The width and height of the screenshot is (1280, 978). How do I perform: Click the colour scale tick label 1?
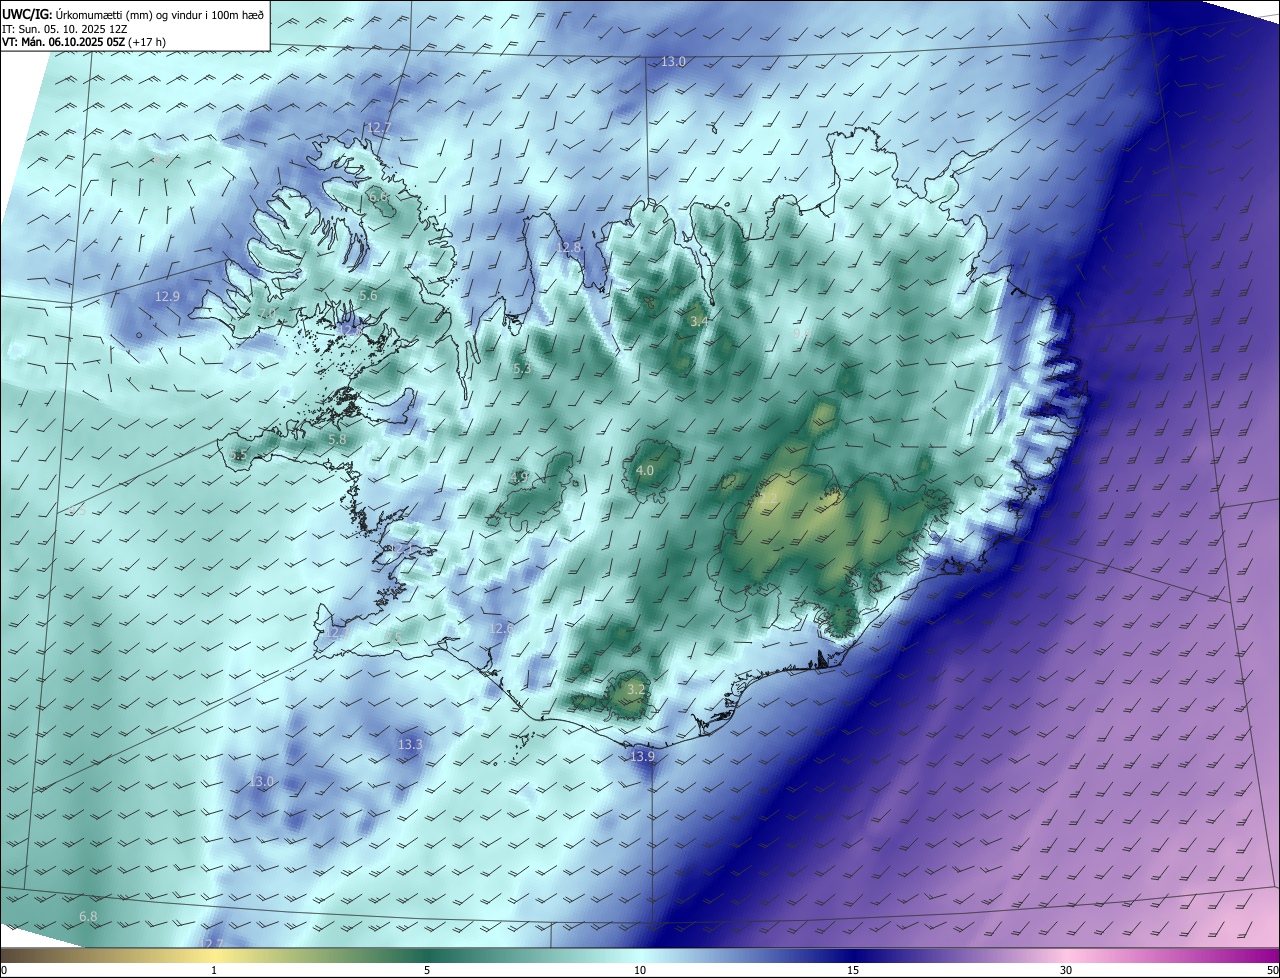coord(214,970)
